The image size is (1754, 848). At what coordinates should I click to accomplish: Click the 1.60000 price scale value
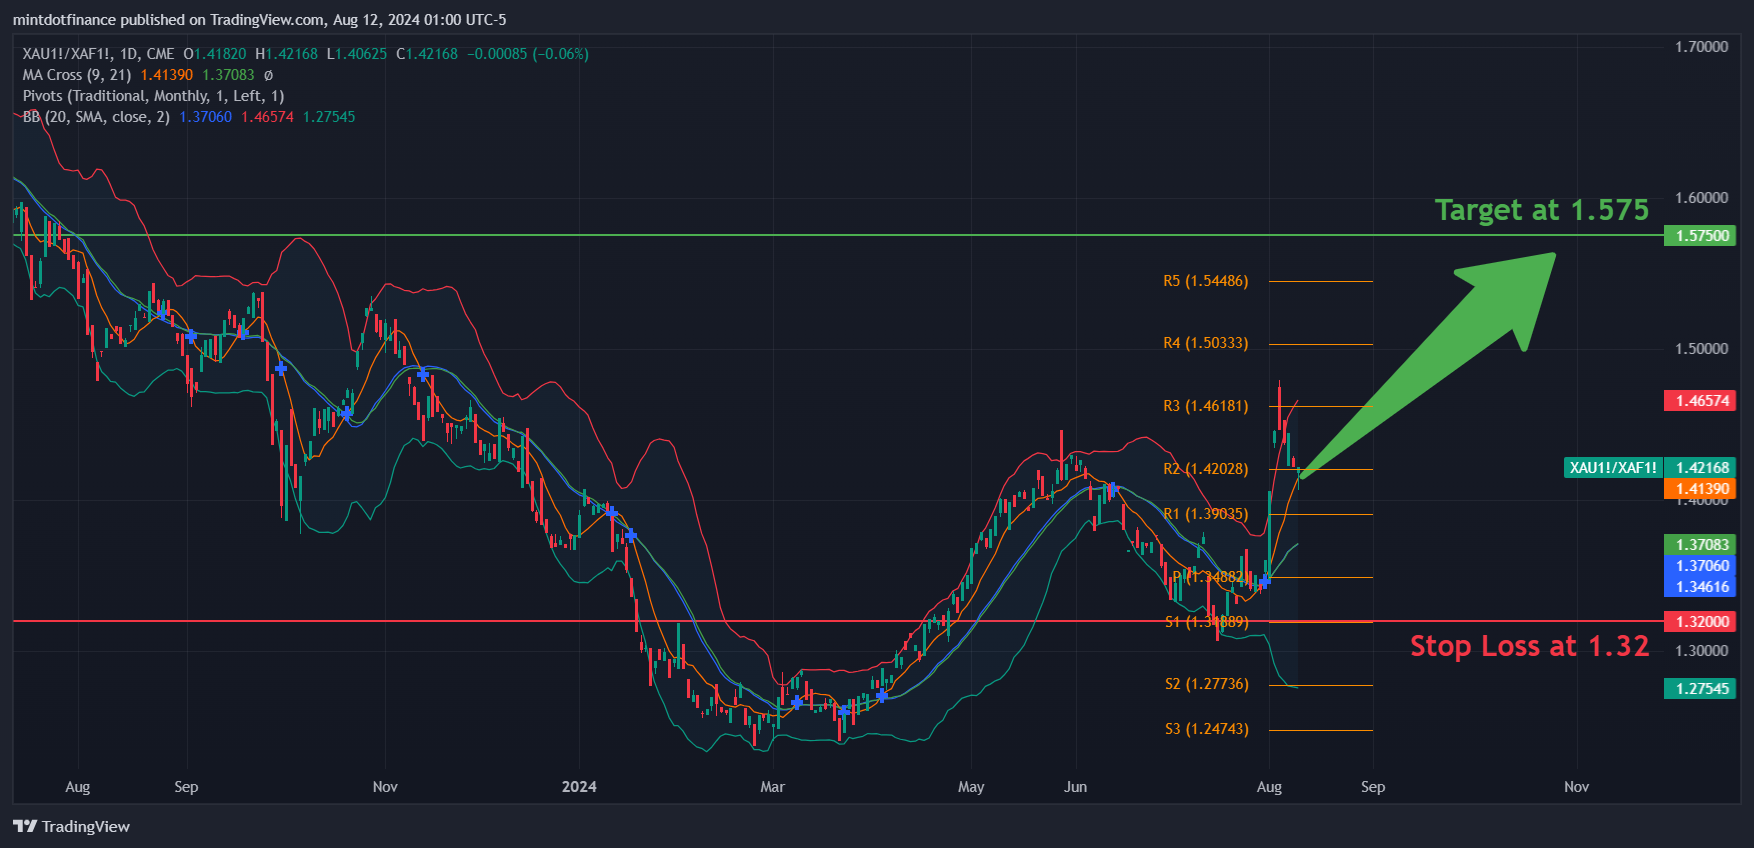coord(1702,198)
